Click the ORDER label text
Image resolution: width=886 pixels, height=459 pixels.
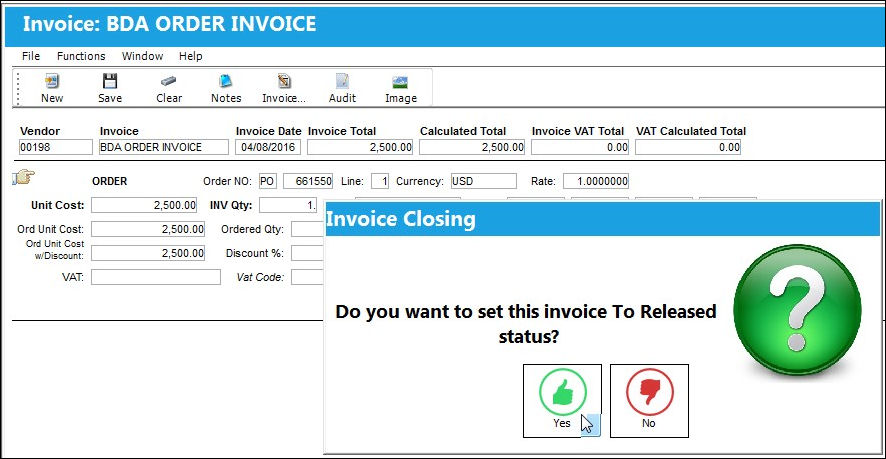110,181
